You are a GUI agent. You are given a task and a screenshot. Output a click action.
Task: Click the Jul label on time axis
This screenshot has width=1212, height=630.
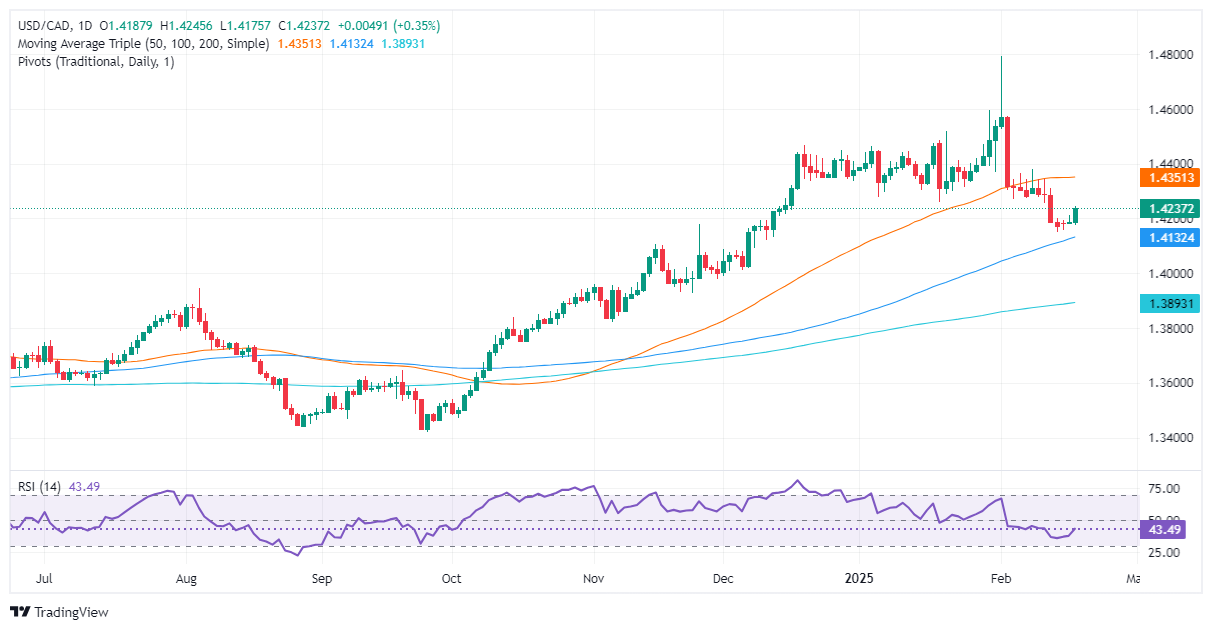click(44, 578)
